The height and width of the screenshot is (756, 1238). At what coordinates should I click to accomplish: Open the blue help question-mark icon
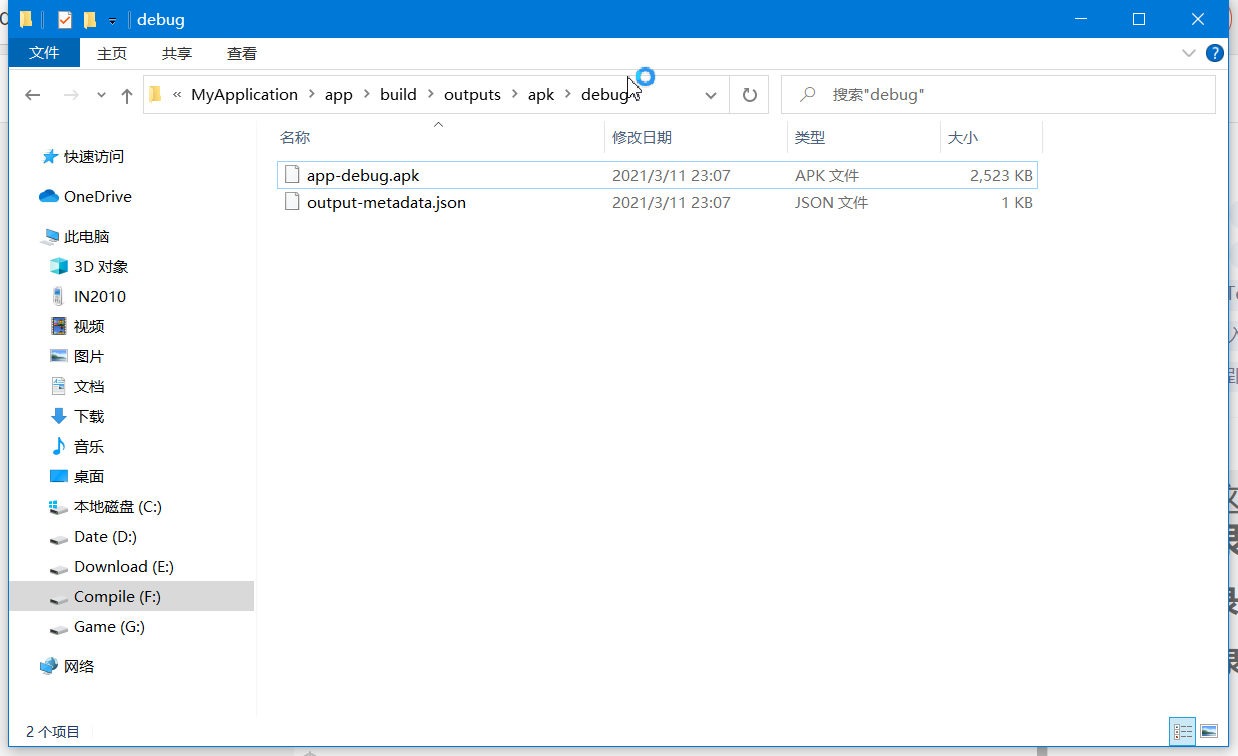(1215, 53)
